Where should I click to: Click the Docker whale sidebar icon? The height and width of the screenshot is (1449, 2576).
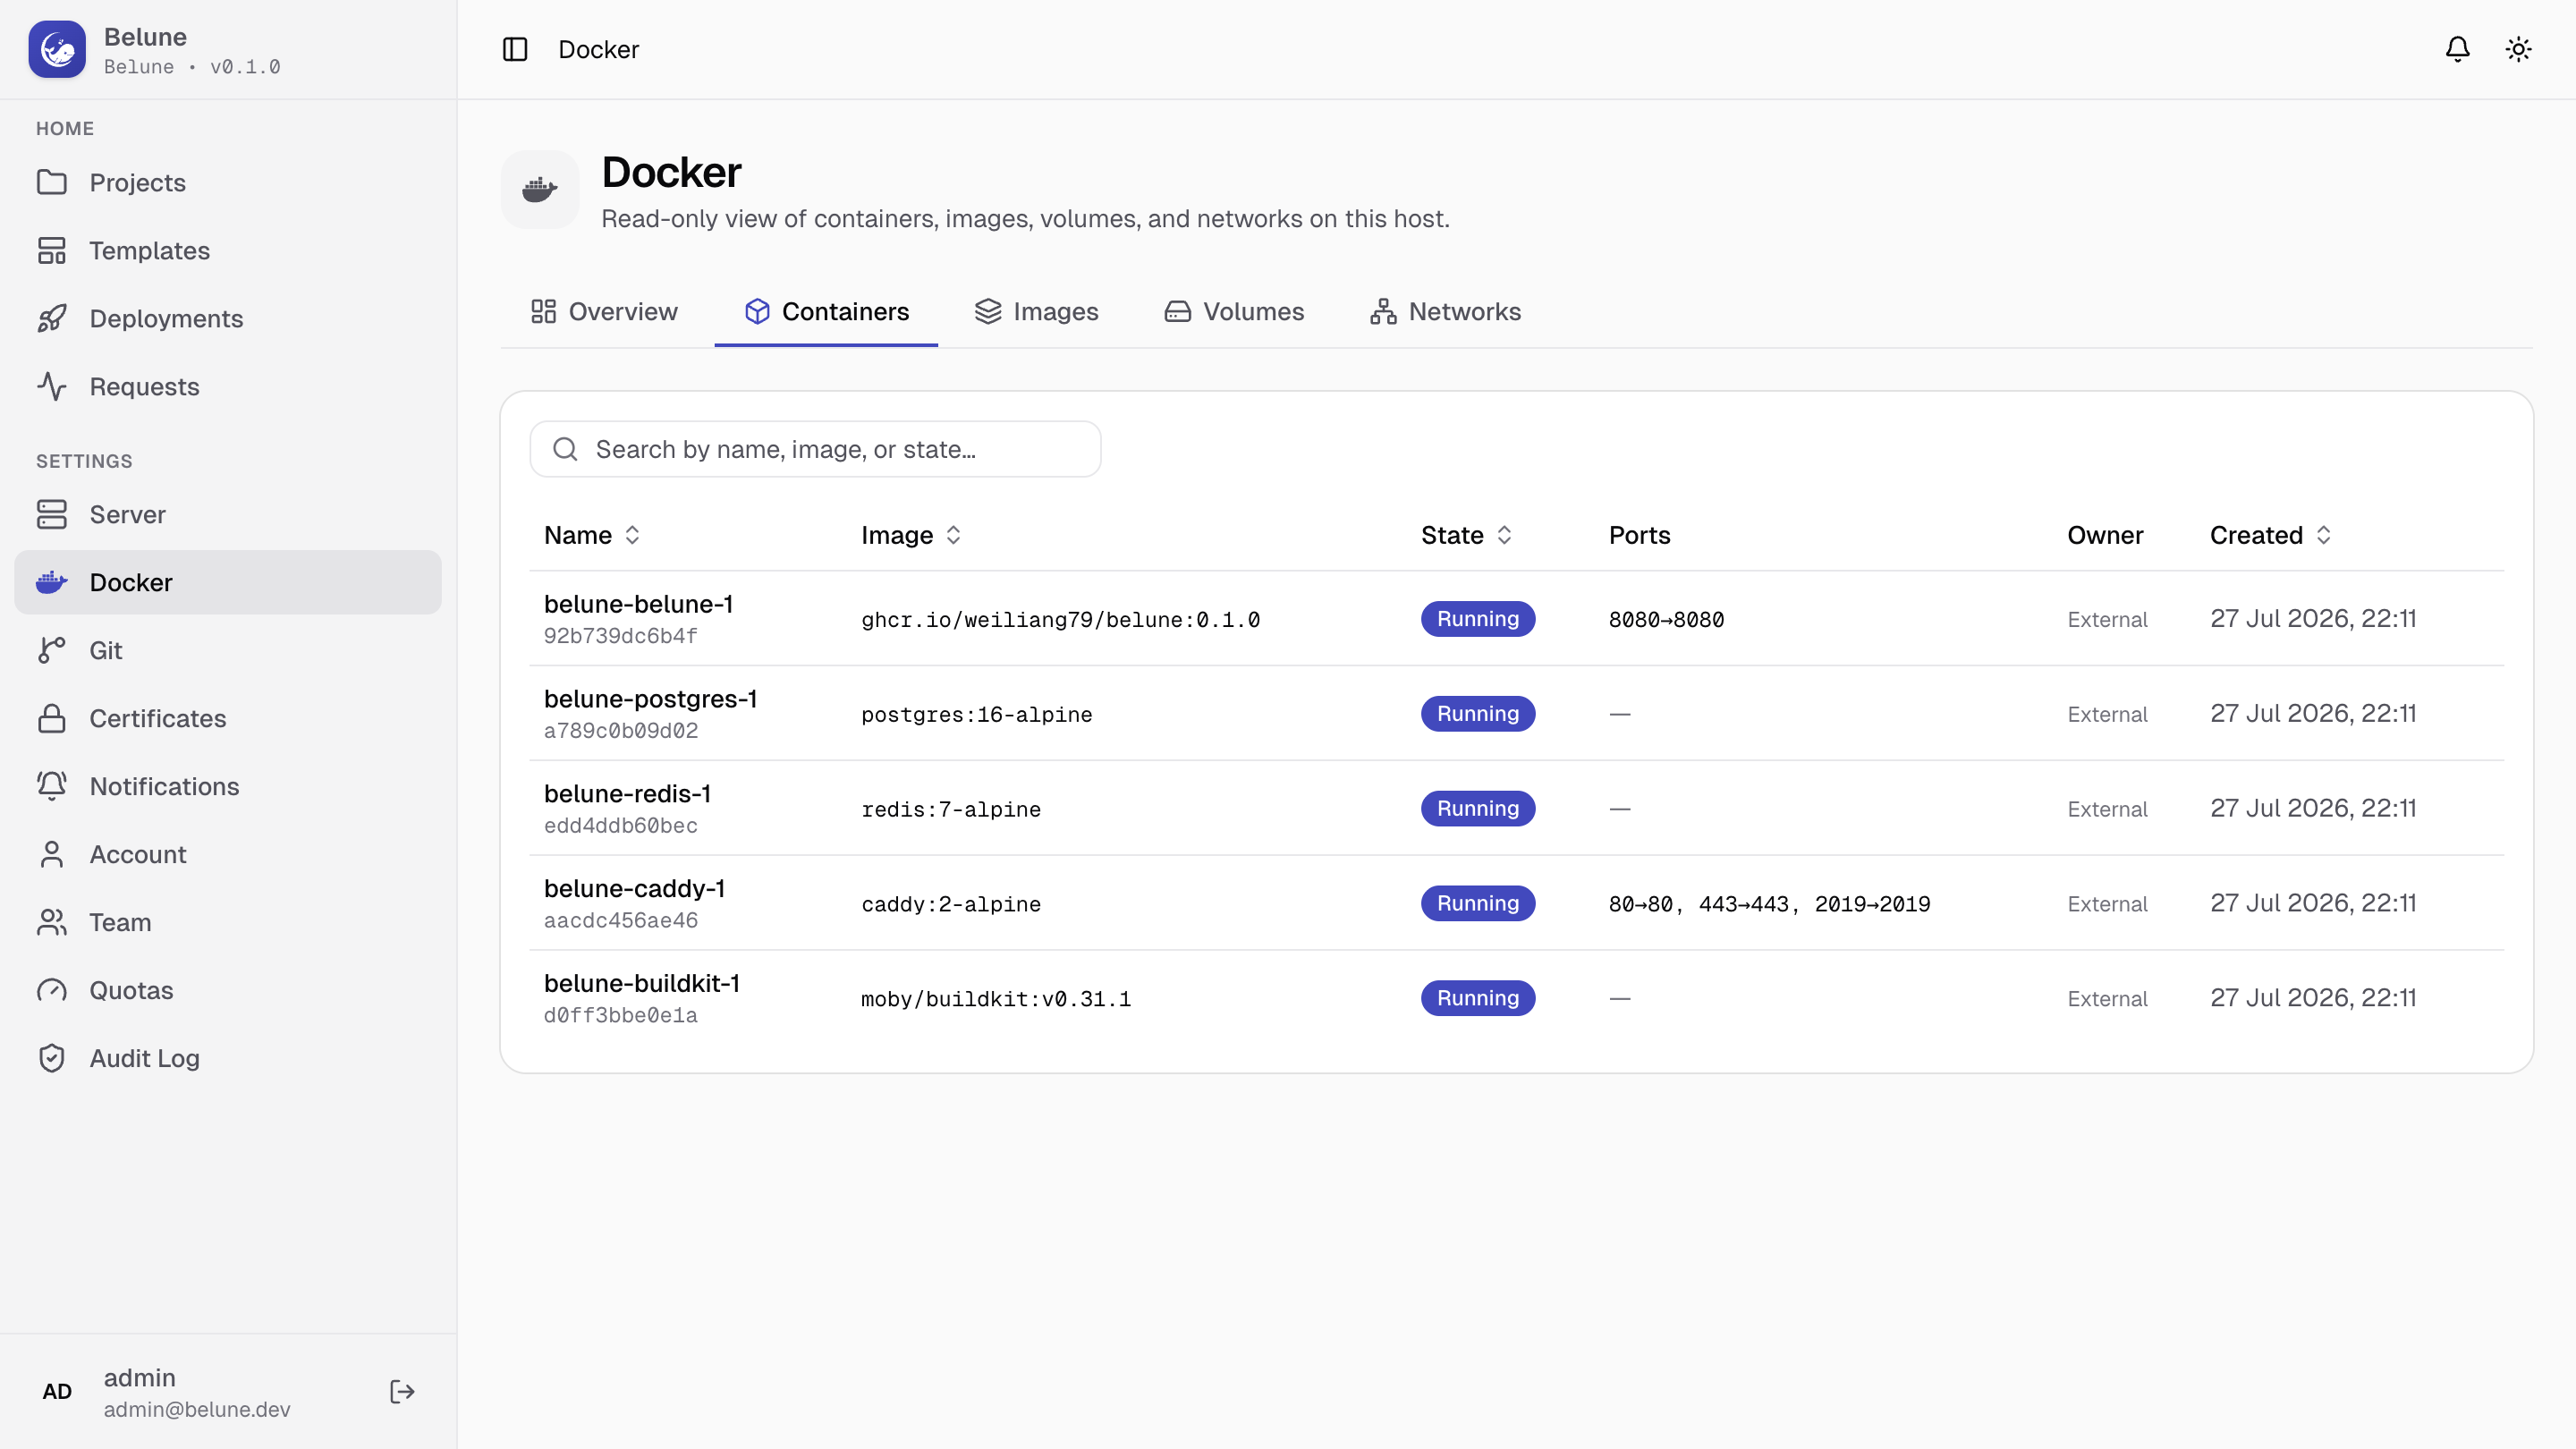pos(52,582)
